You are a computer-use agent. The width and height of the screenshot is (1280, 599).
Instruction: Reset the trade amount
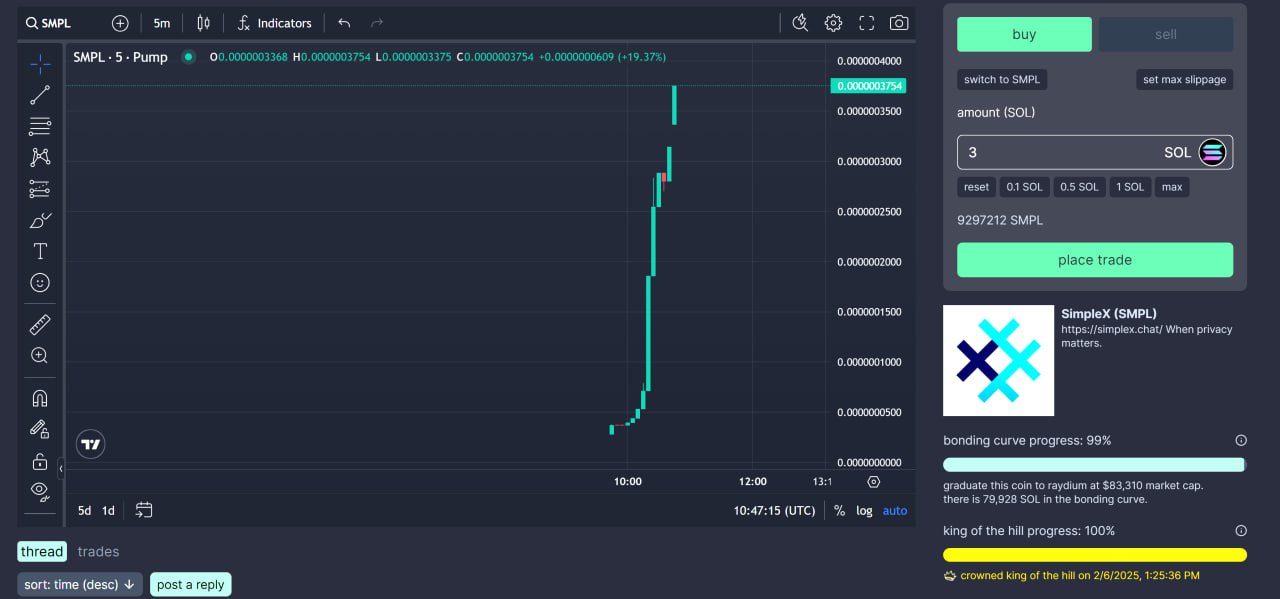click(976, 187)
